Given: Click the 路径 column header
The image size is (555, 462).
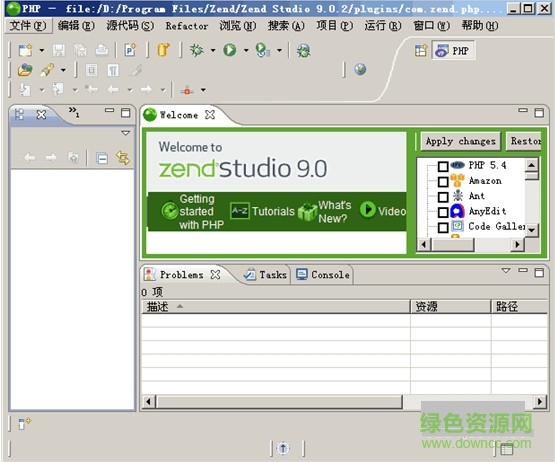Looking at the screenshot, I should (520, 307).
